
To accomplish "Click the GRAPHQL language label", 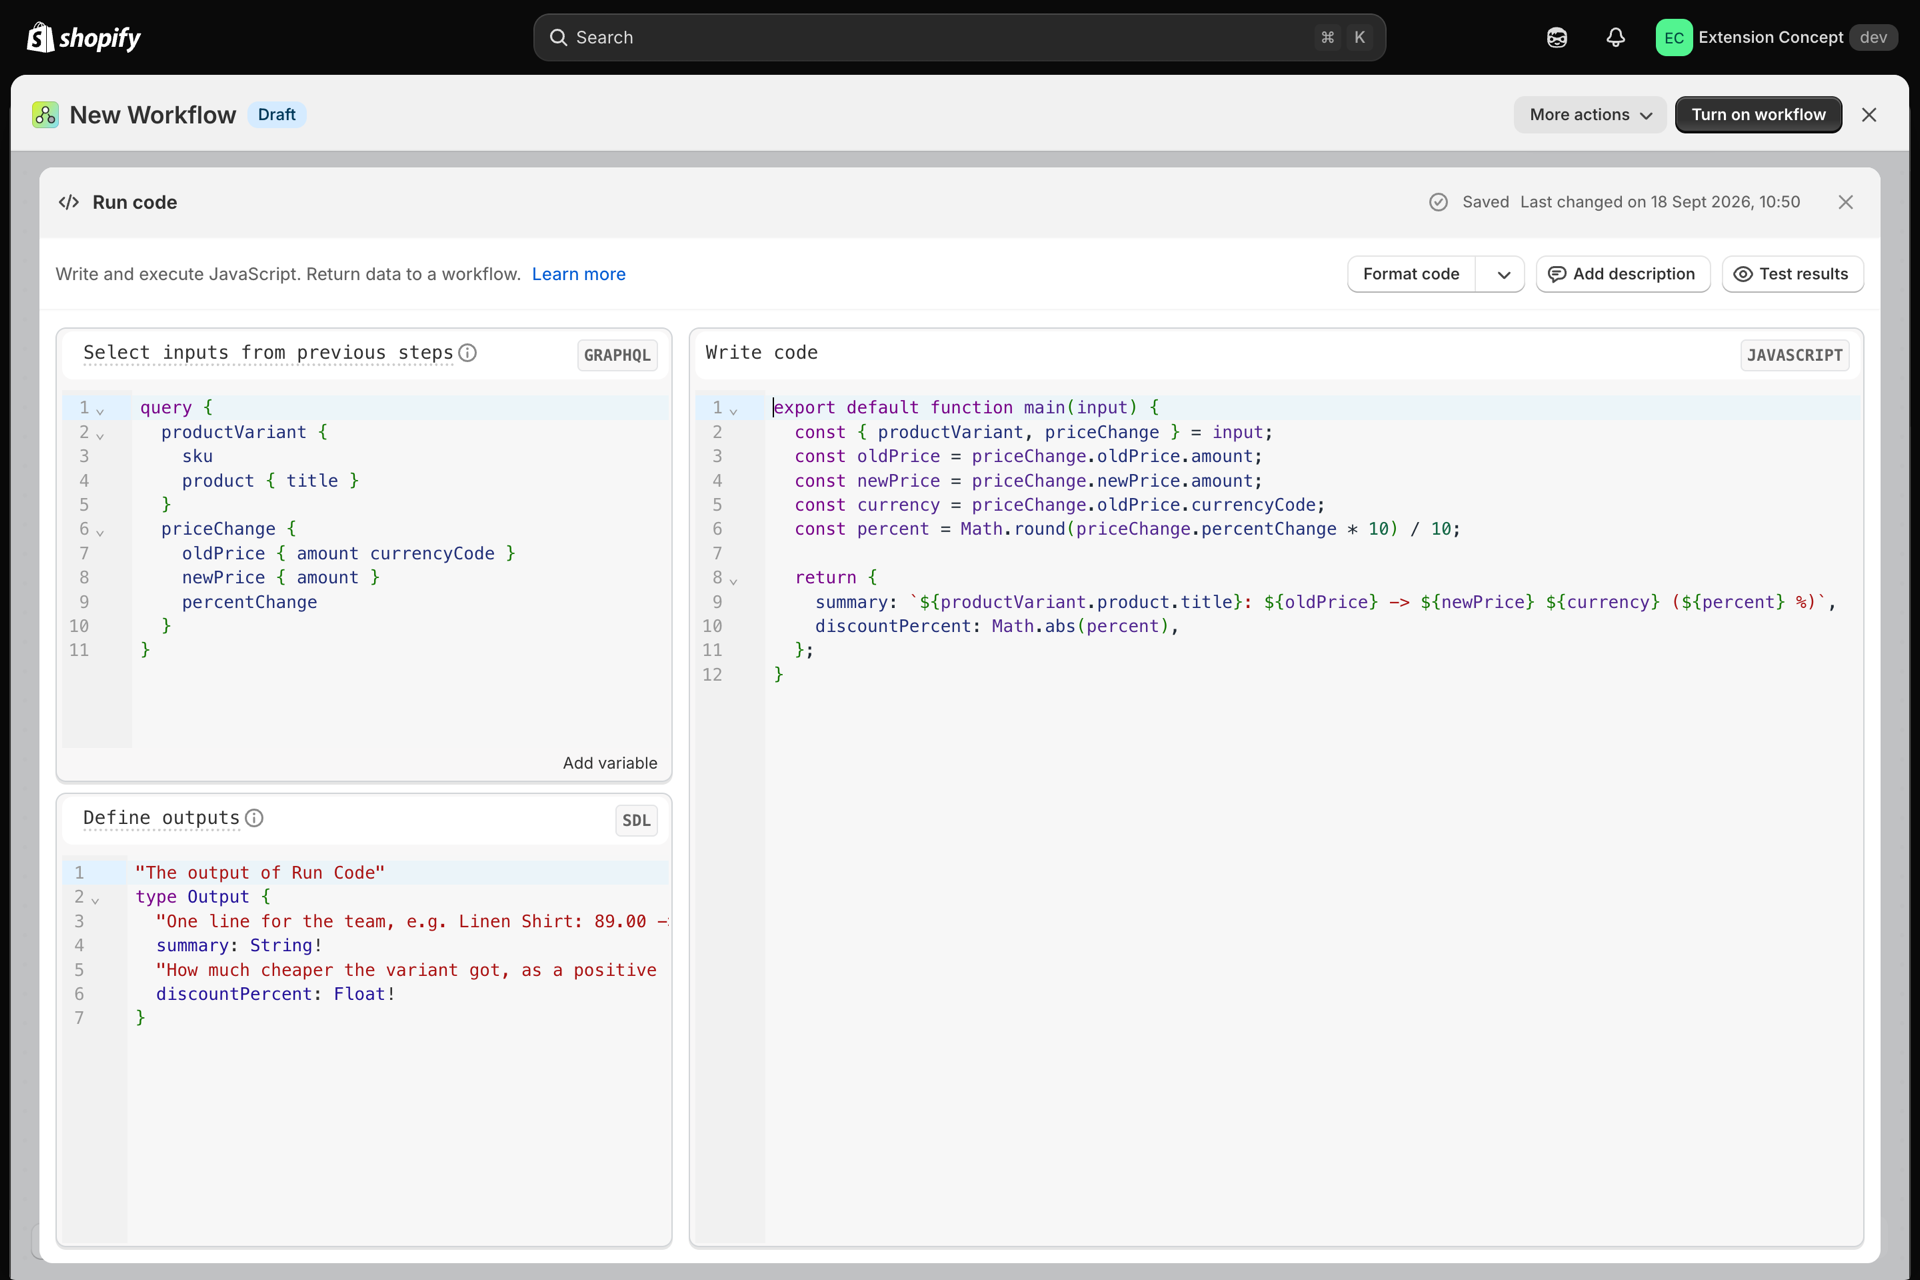I will [x=617, y=355].
